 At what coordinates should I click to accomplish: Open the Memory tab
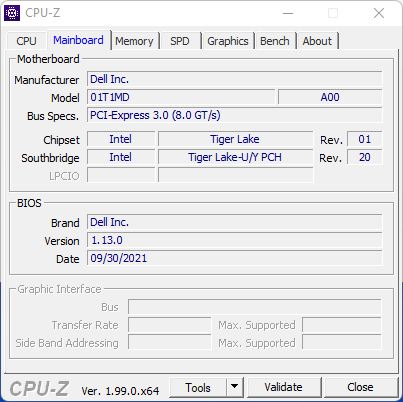tap(134, 41)
